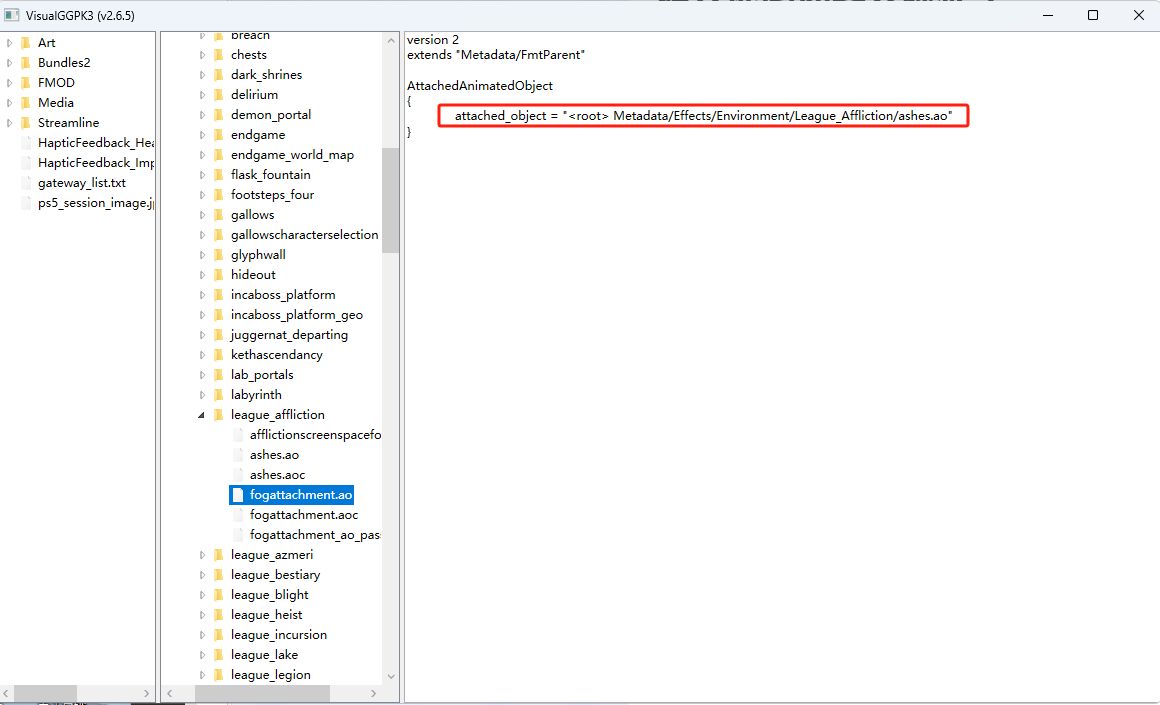Expand the Streamline folder node

10,123
